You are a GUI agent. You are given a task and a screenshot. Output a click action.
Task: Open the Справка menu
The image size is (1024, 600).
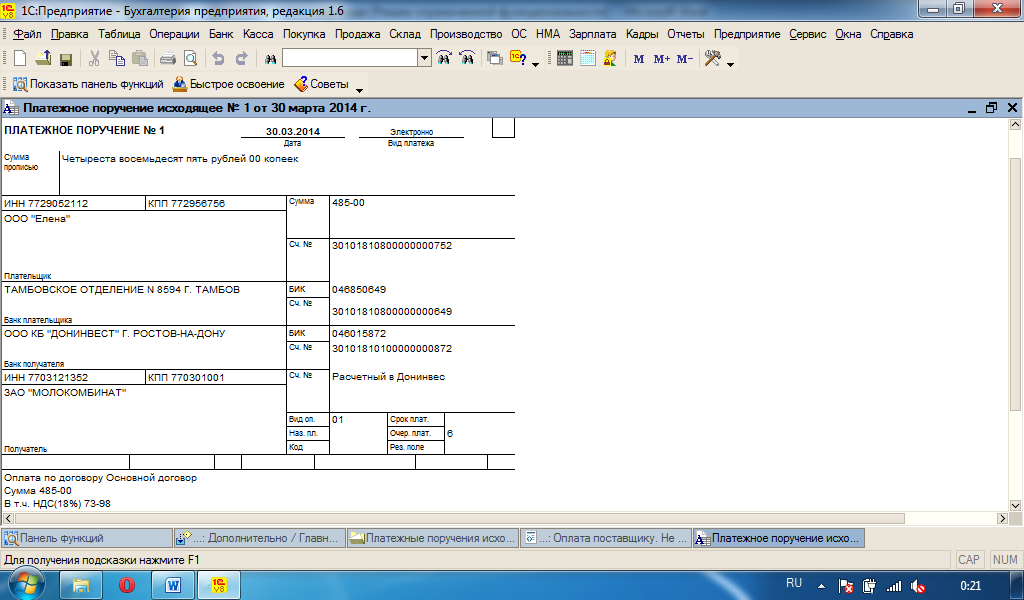891,34
